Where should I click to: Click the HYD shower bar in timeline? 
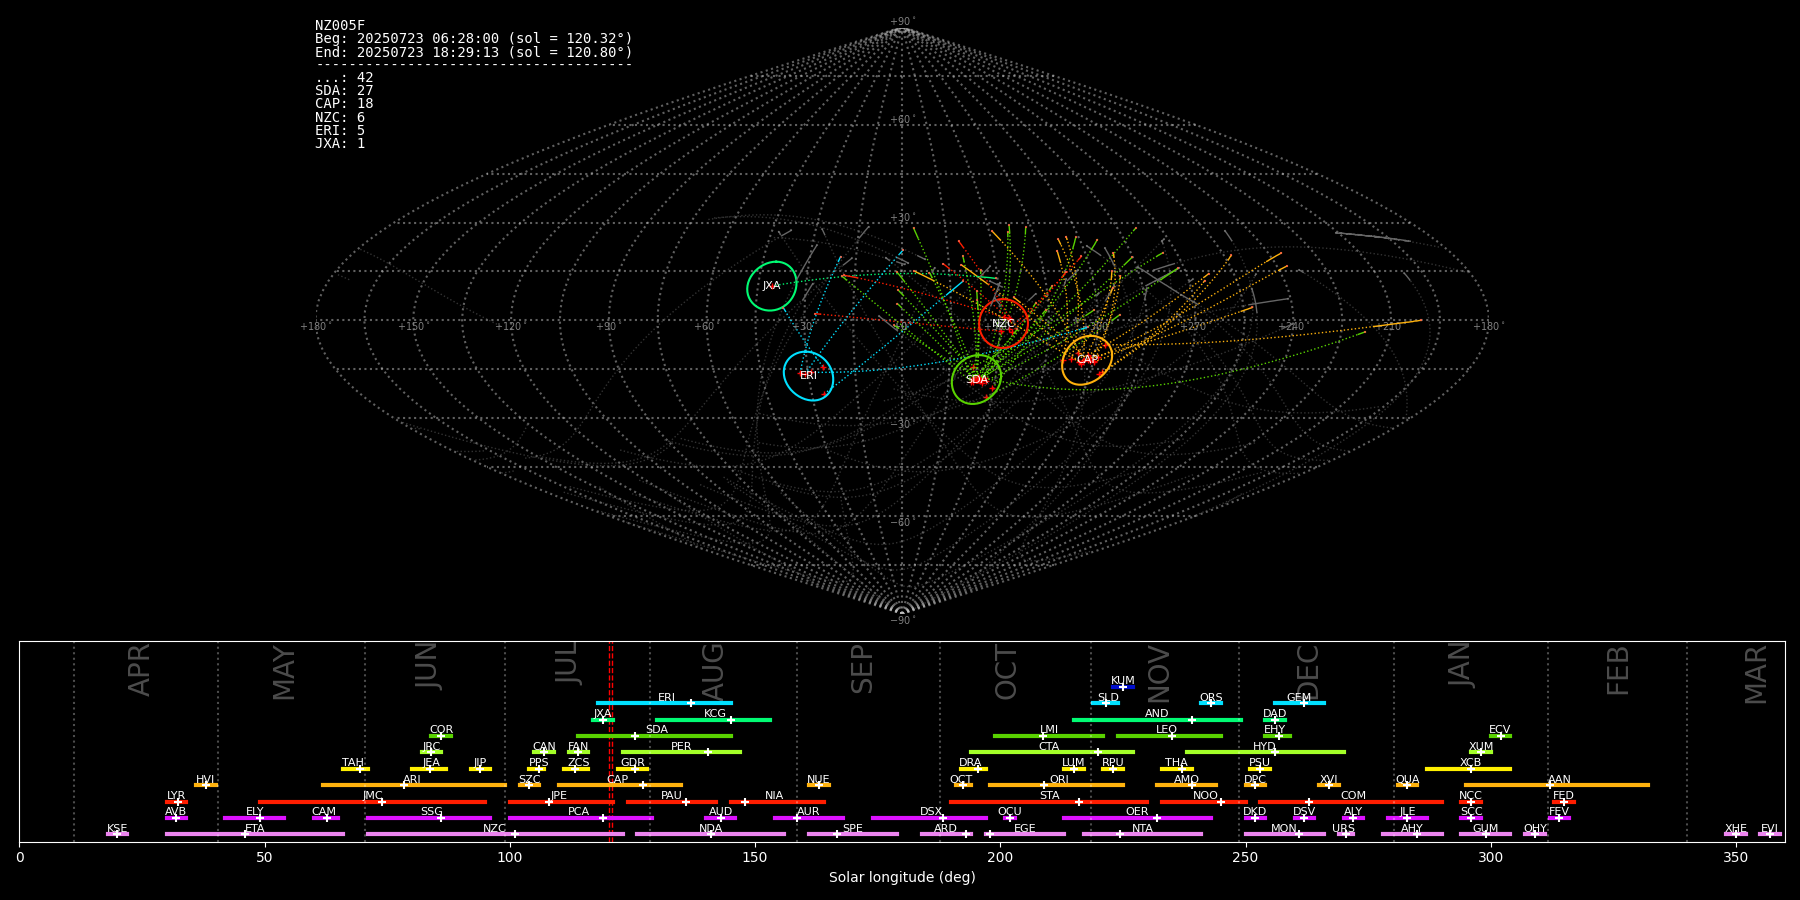[x=1265, y=752]
